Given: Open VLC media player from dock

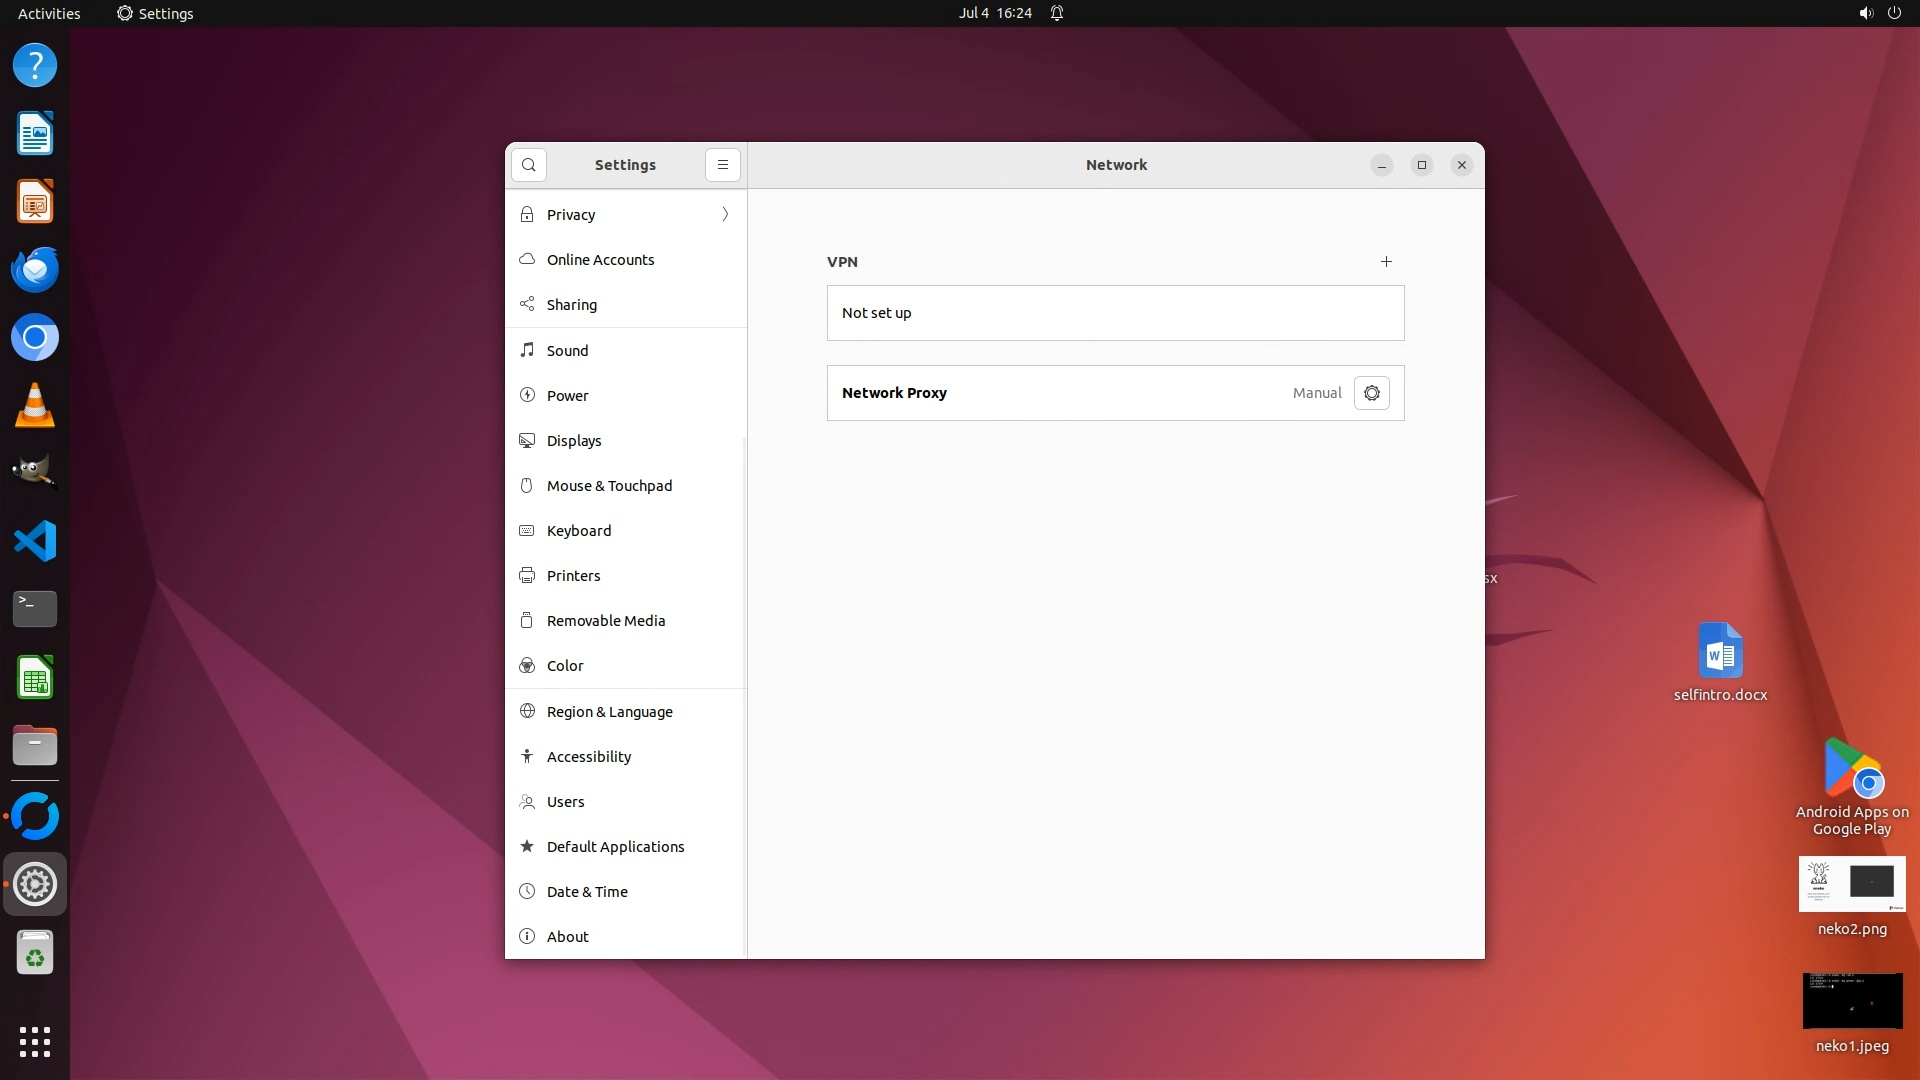Looking at the screenshot, I should (x=35, y=406).
